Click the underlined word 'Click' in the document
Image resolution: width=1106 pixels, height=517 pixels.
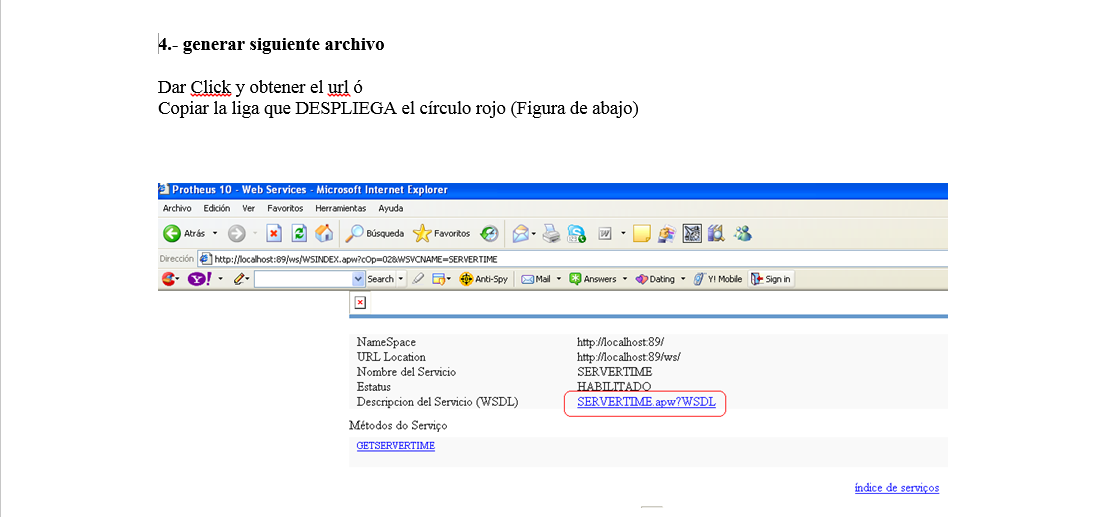point(211,87)
